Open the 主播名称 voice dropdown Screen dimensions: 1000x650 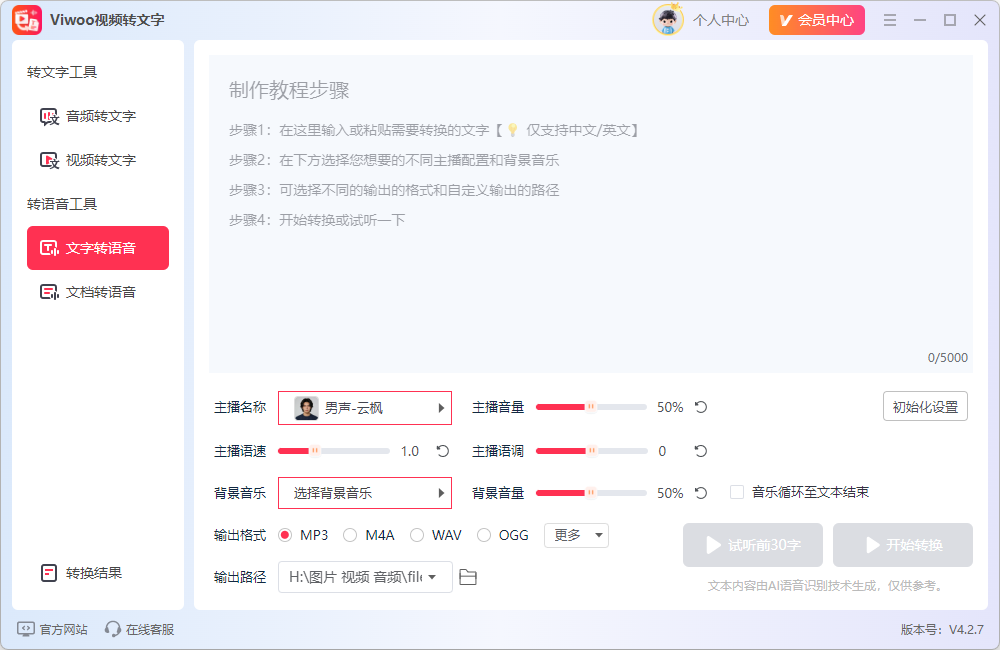[x=365, y=408]
